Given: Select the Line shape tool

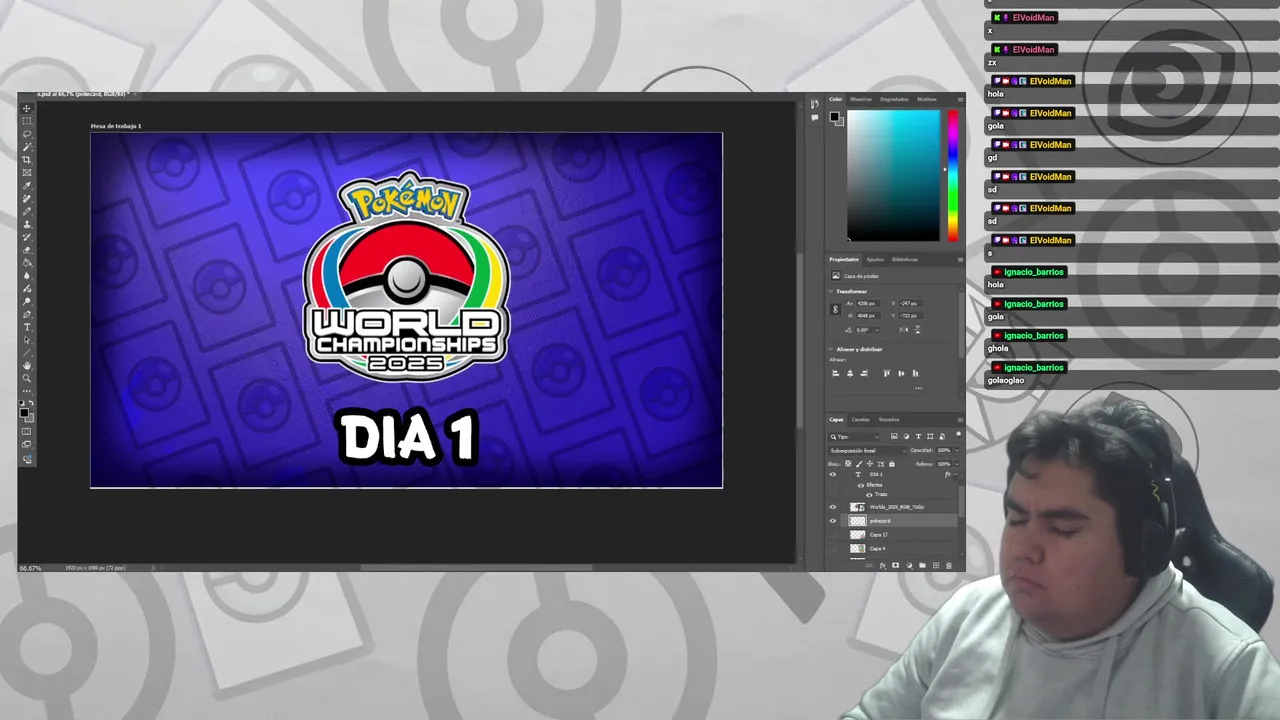Looking at the screenshot, I should (27, 353).
